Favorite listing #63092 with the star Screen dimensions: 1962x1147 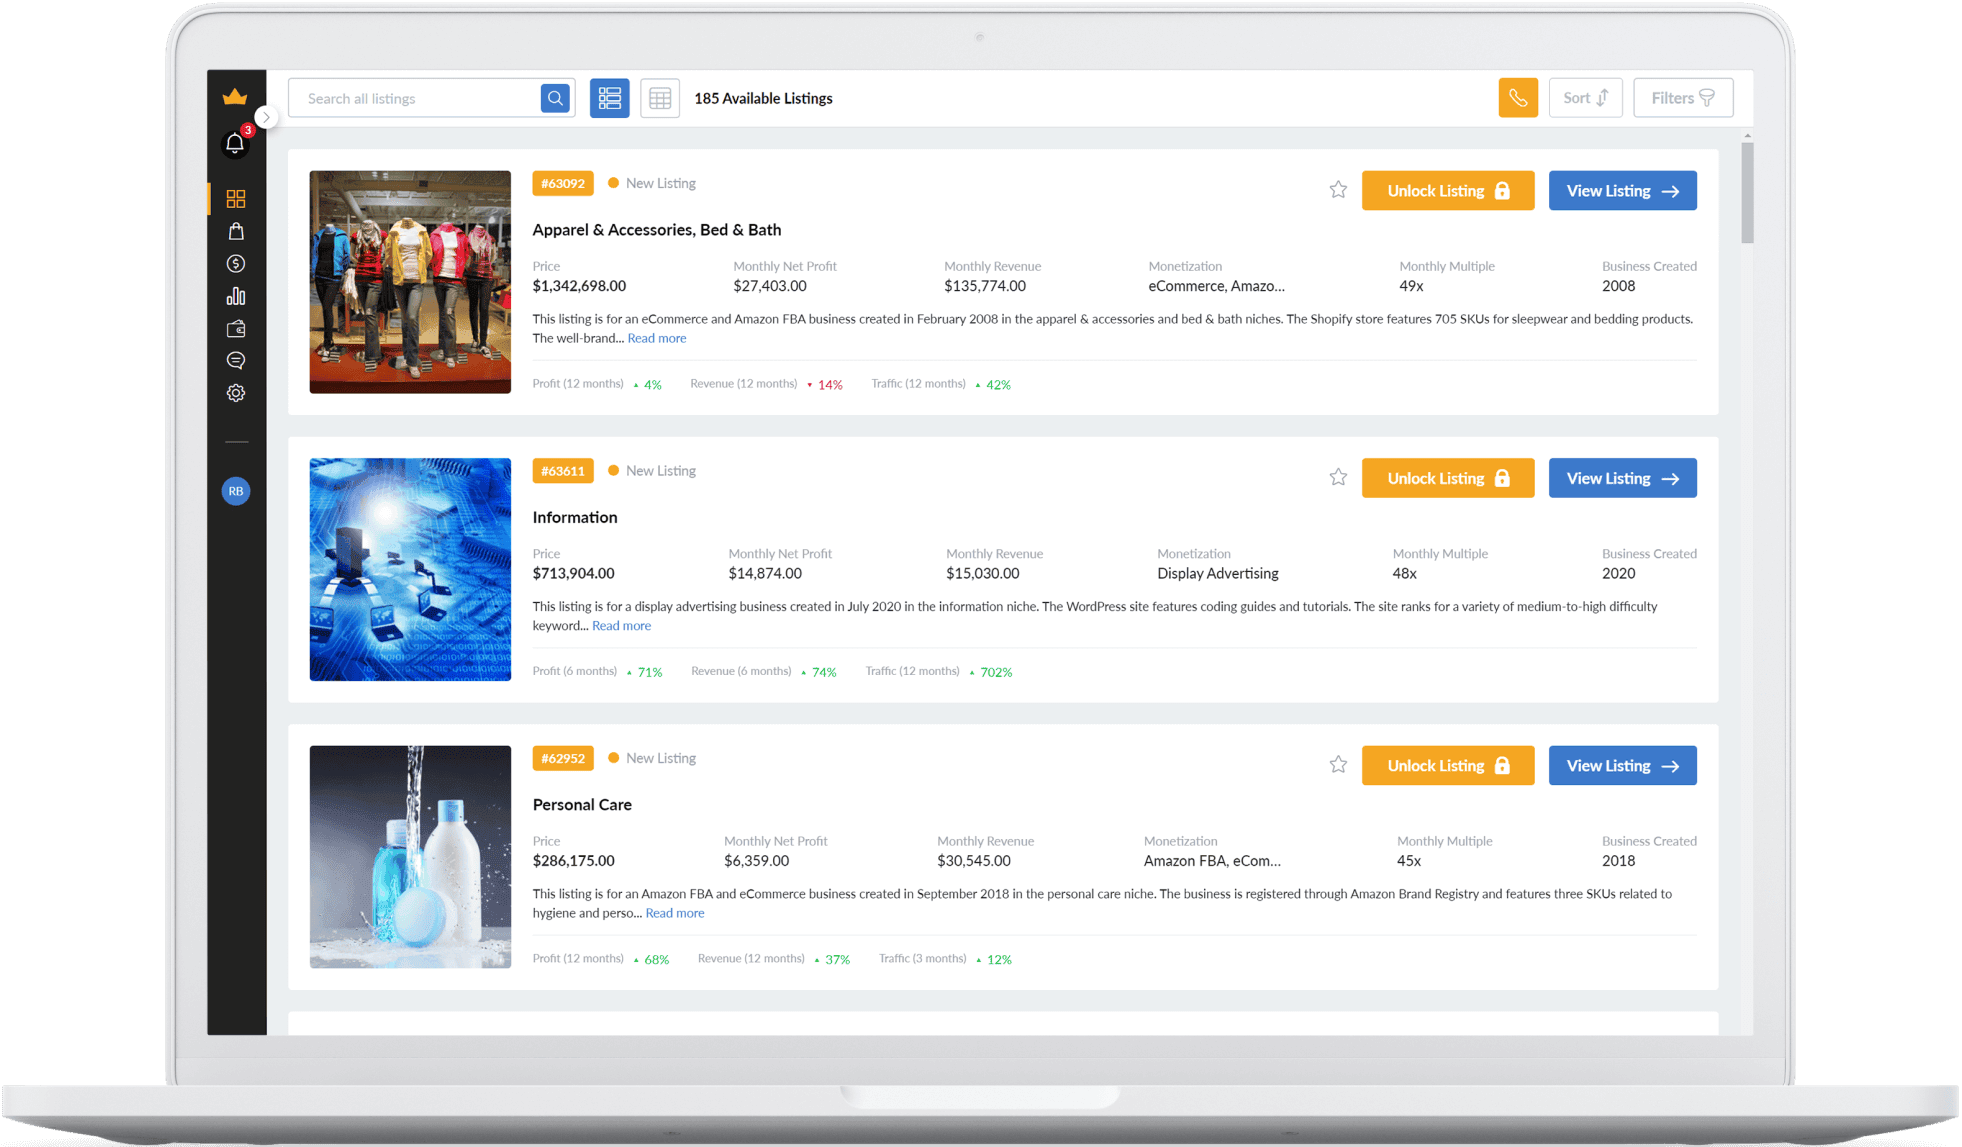(x=1338, y=190)
